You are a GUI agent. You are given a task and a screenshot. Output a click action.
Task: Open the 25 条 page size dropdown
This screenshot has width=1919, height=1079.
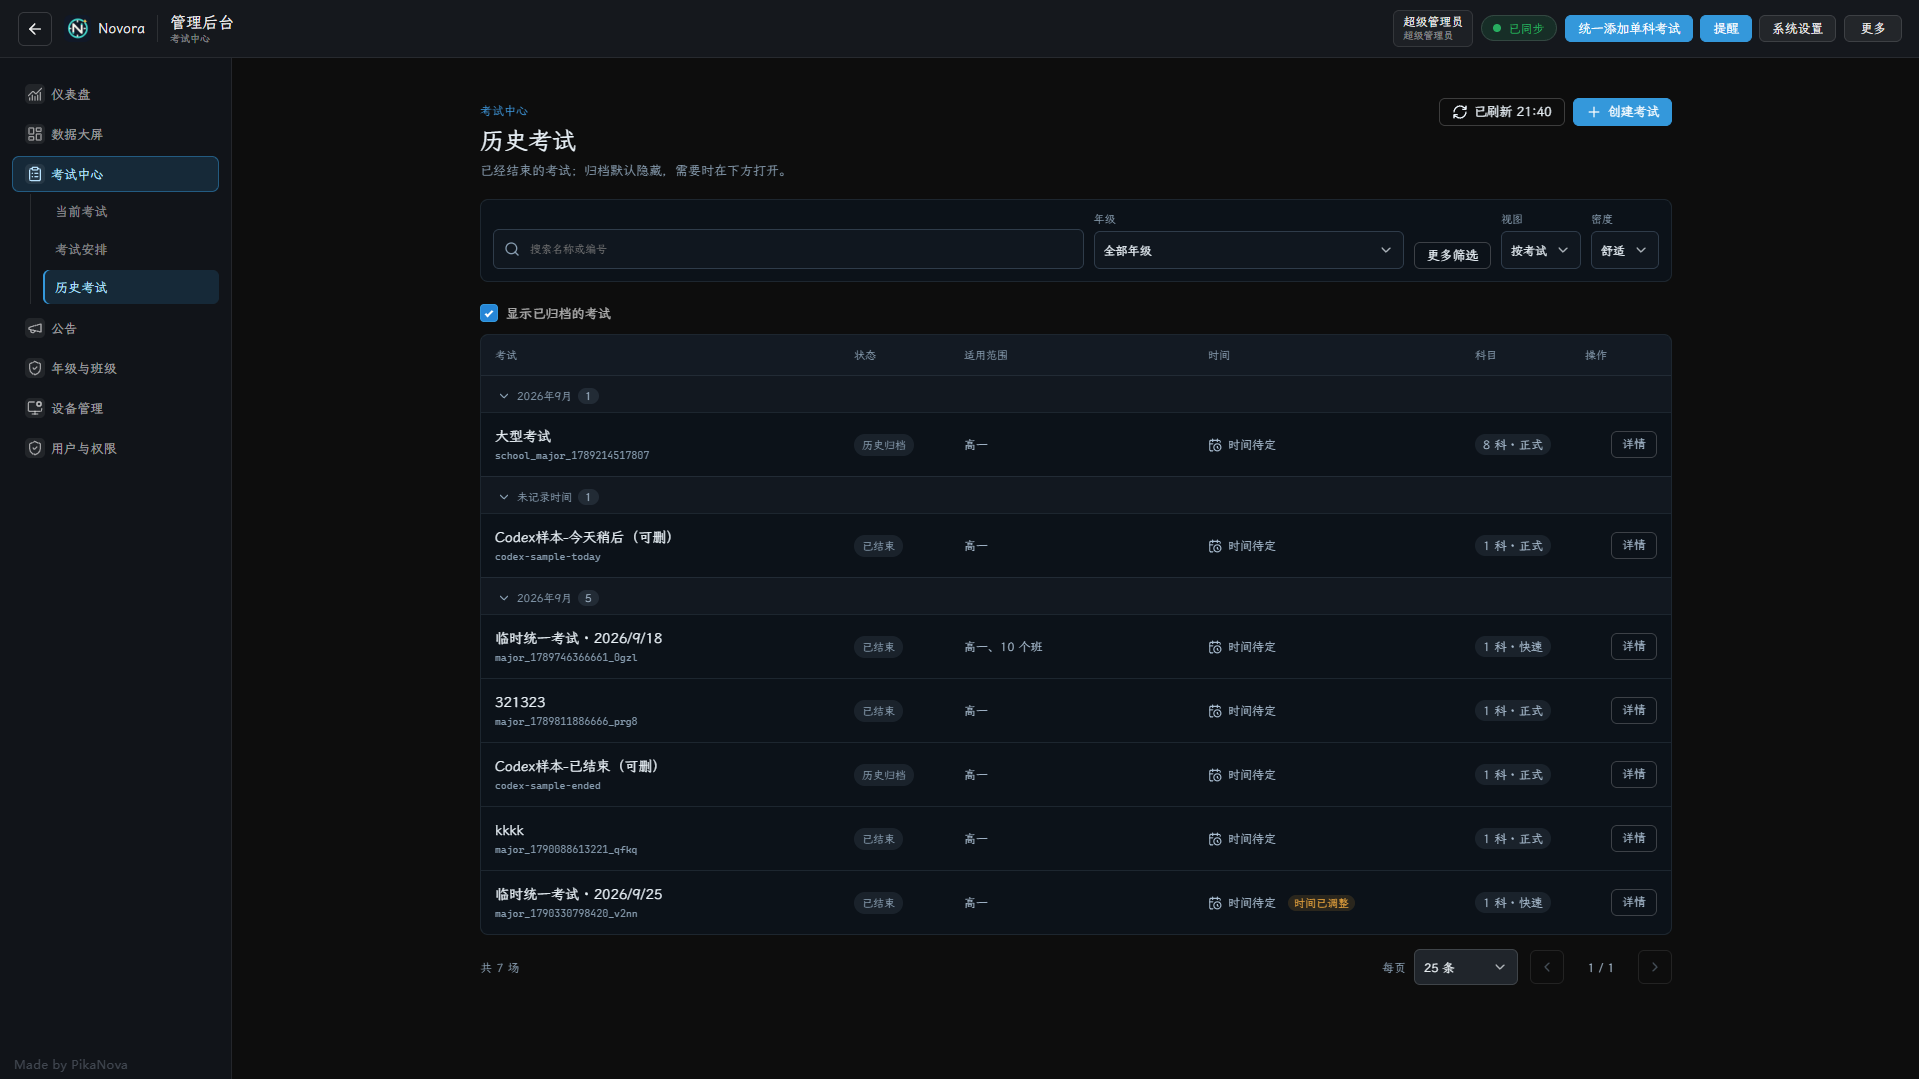click(x=1465, y=967)
